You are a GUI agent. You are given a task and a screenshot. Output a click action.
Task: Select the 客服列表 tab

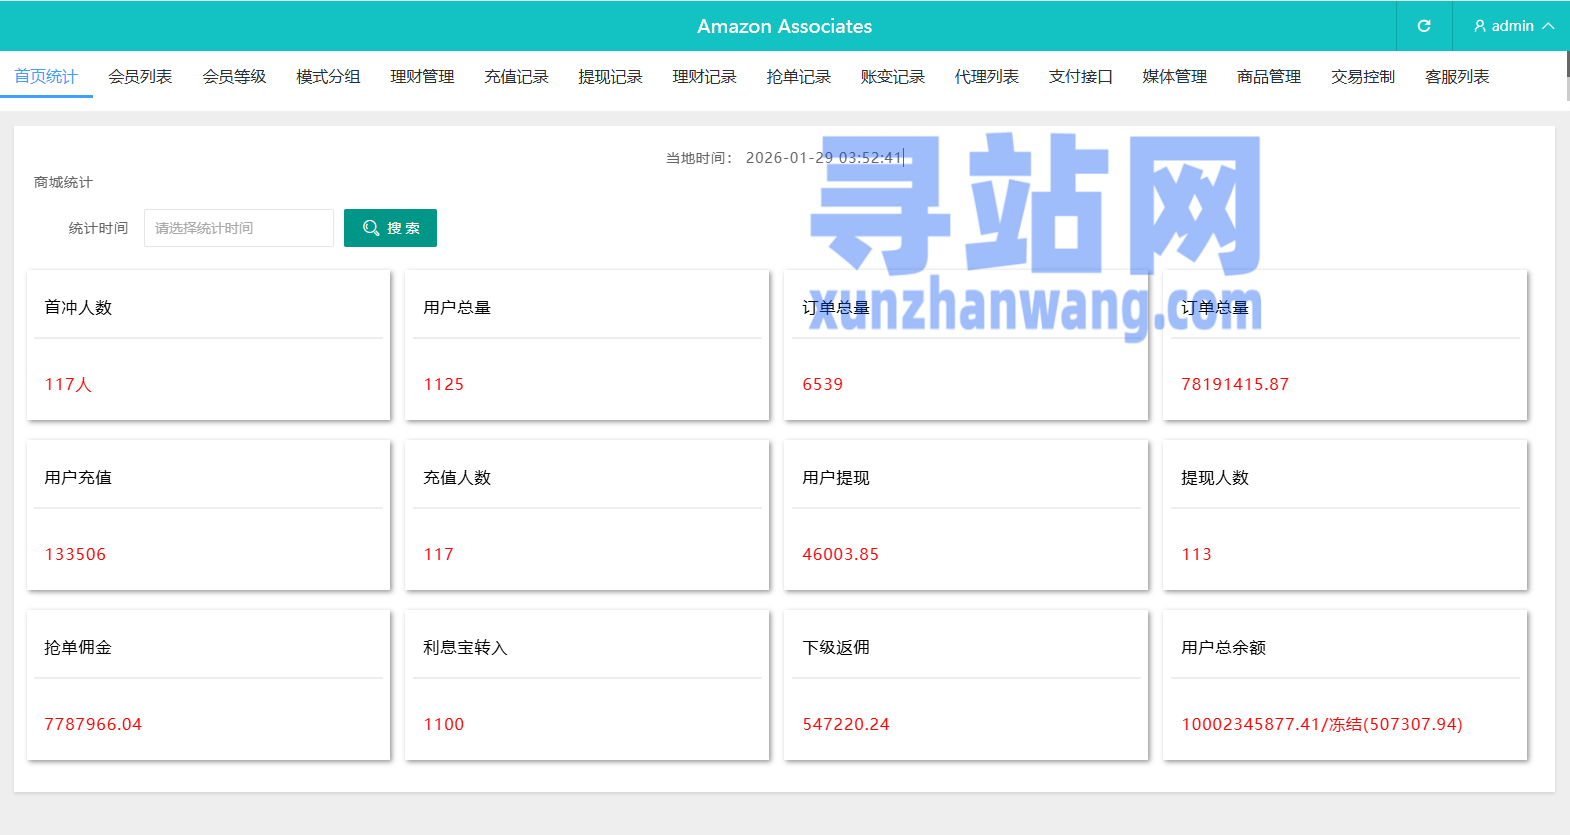pos(1456,77)
